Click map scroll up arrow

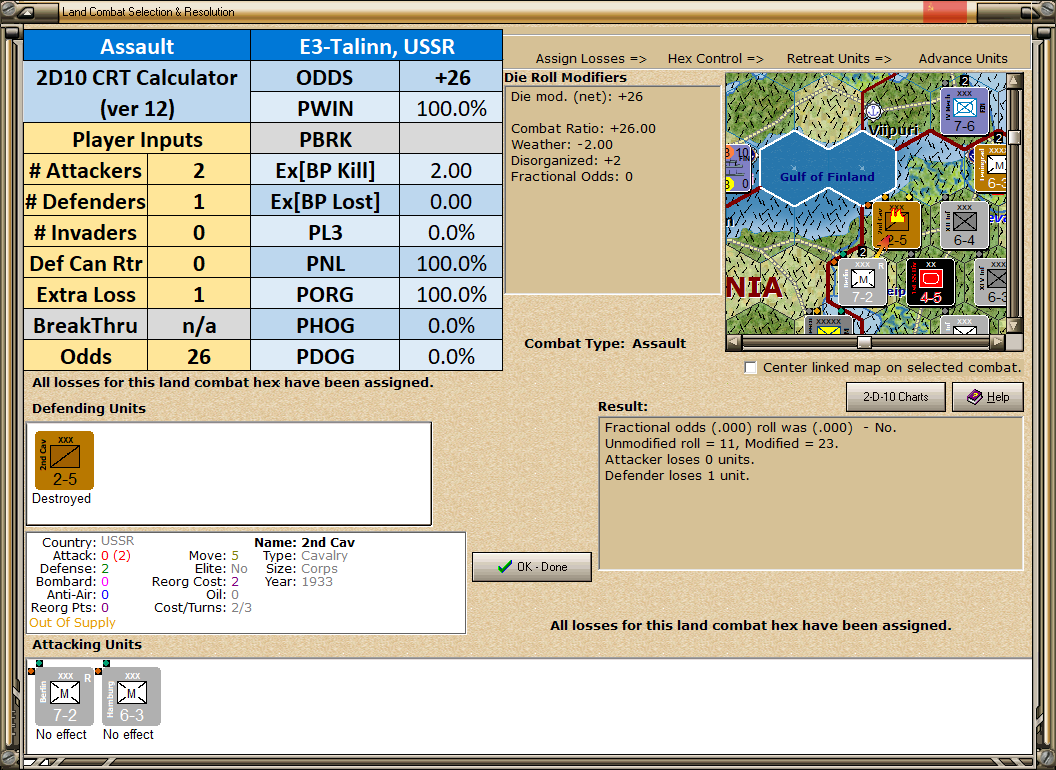click(x=1014, y=81)
